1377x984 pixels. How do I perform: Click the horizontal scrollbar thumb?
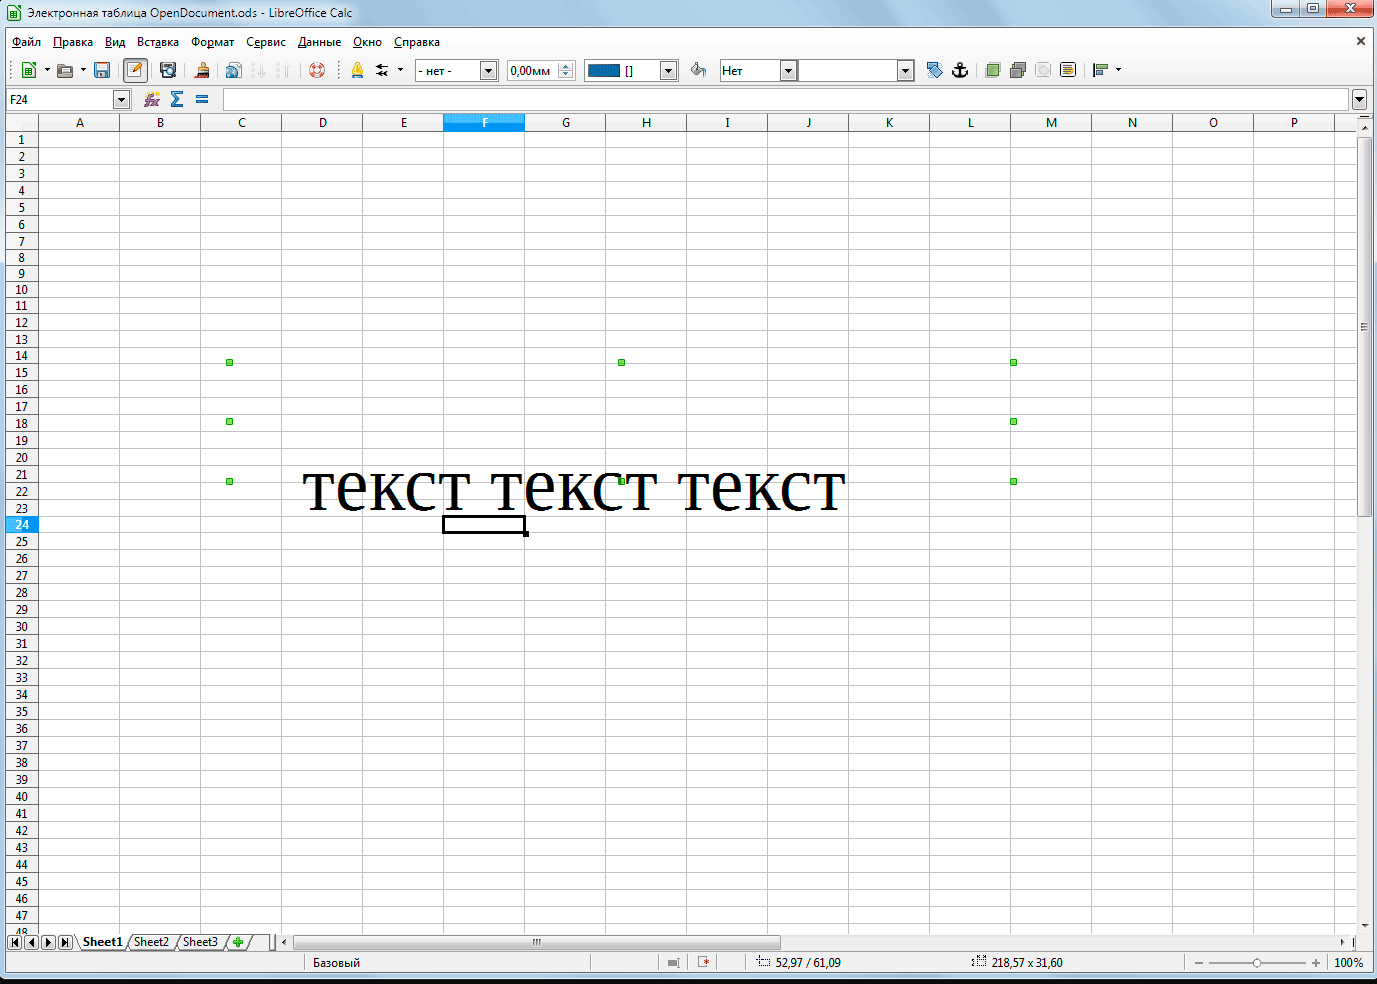pos(537,942)
